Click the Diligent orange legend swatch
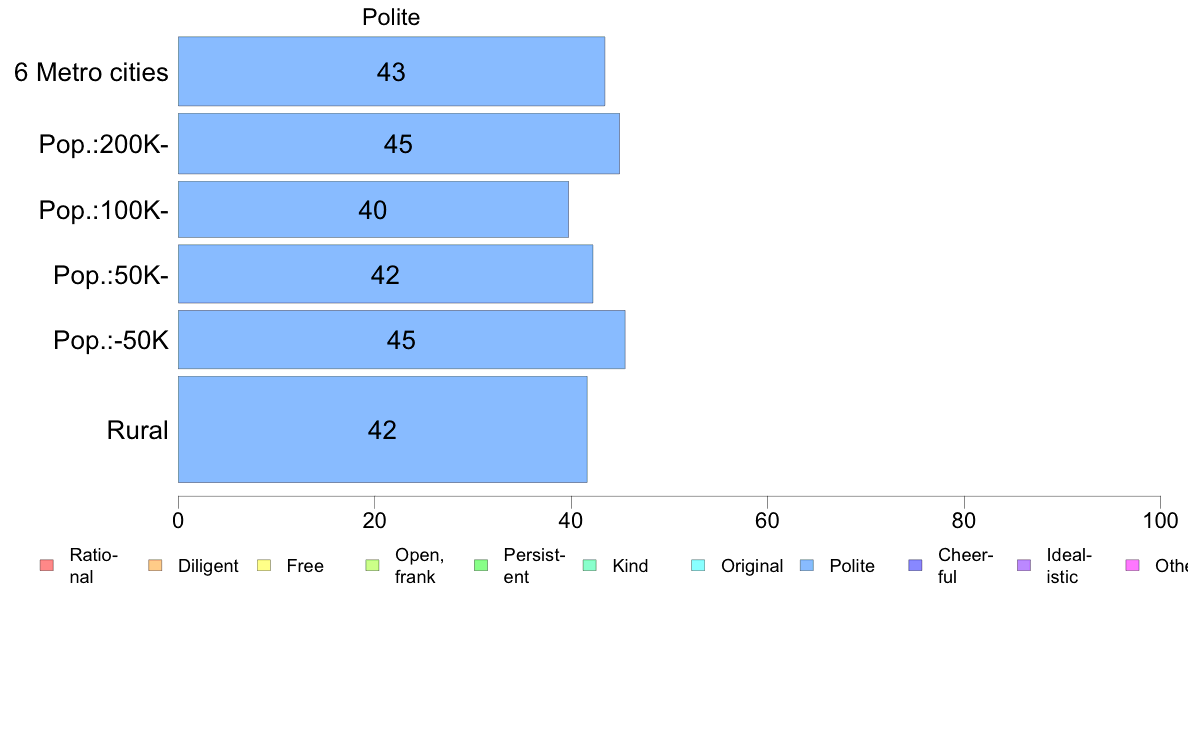Screen dimensions: 1188x736 pos(155,565)
